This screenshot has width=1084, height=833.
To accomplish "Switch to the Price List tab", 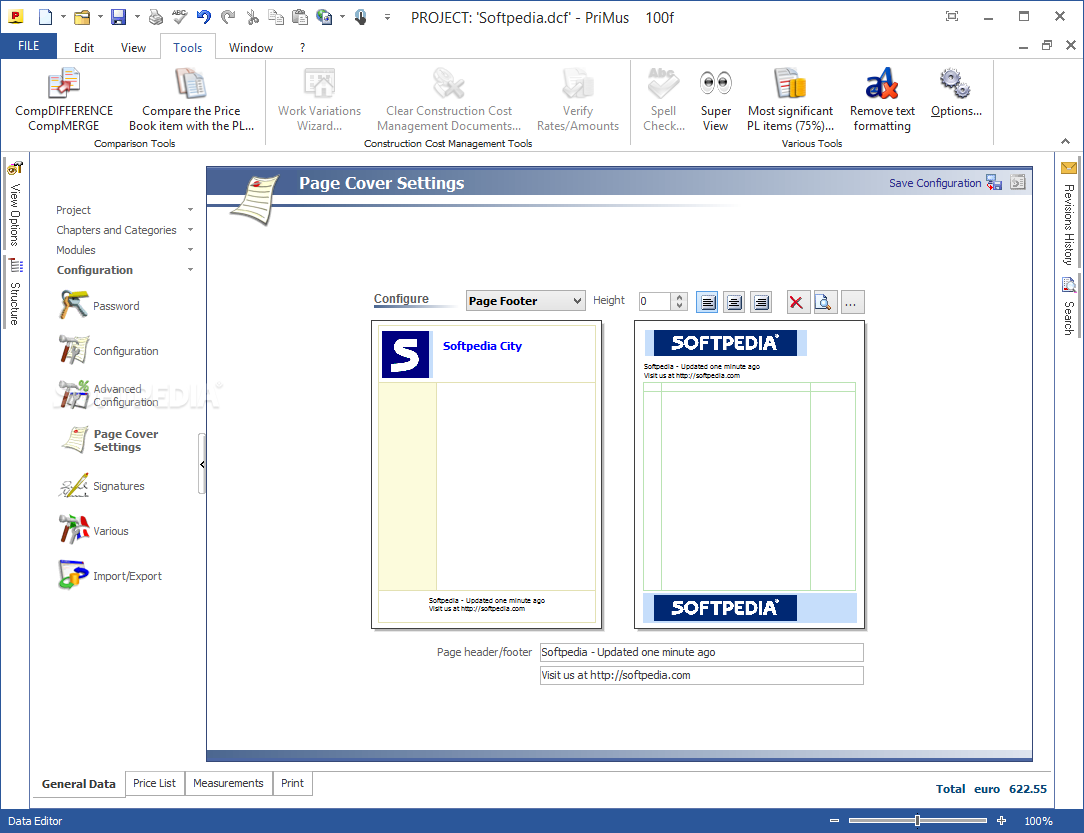I will coord(154,783).
